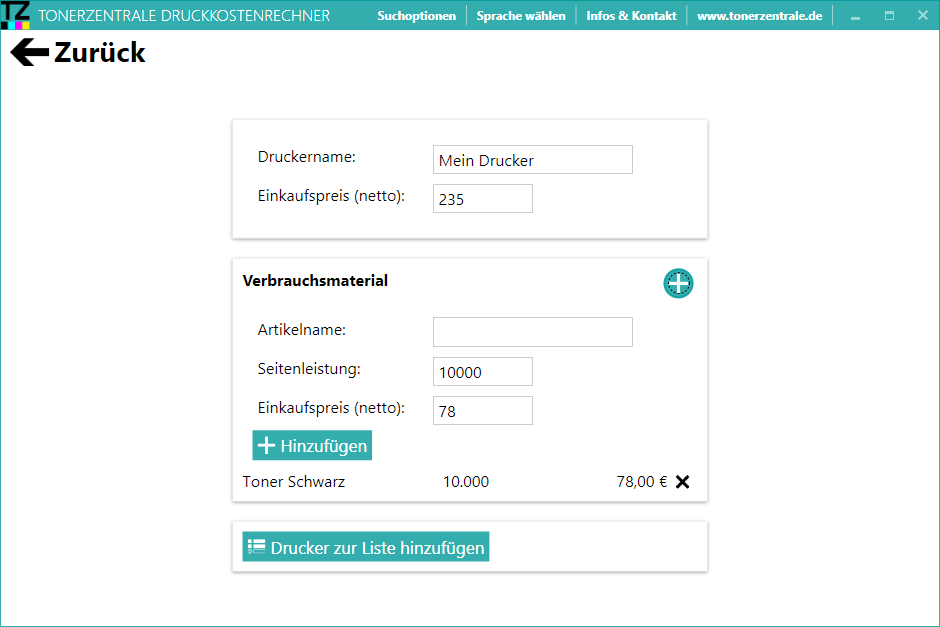
Task: Click the plus icon inside Hinzufügen
Action: (x=266, y=444)
